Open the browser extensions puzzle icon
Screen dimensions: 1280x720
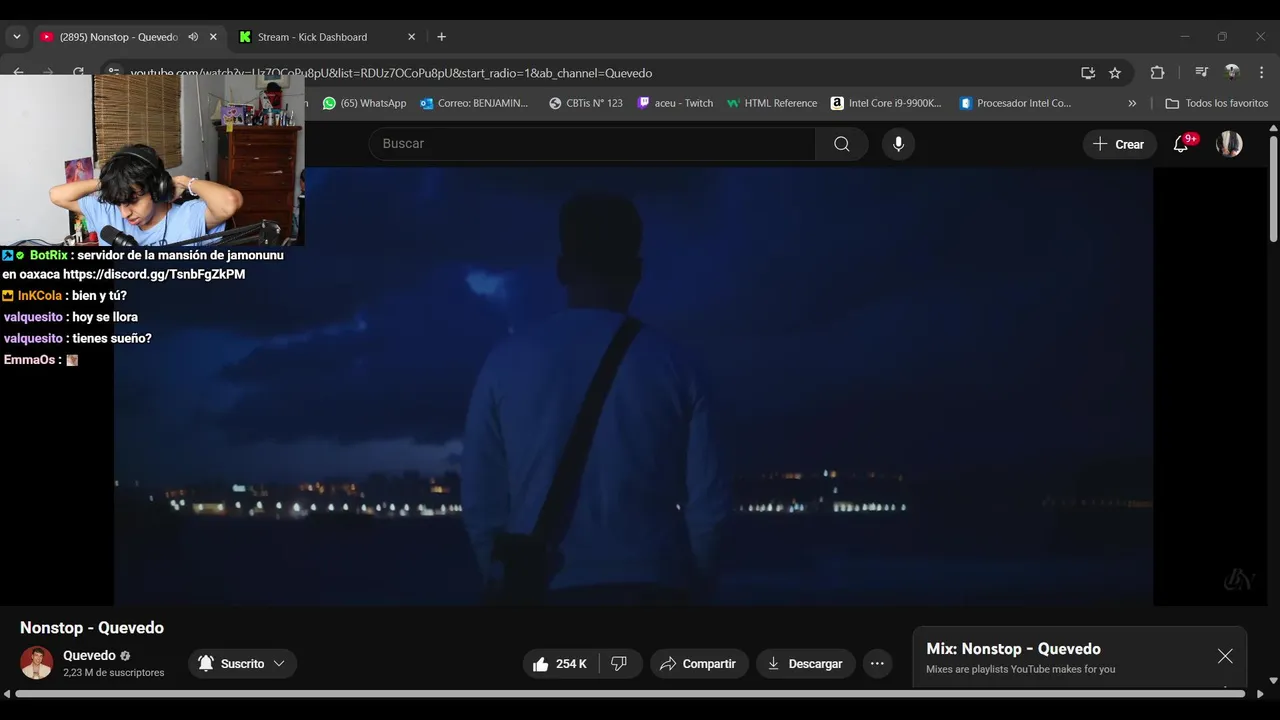(x=1157, y=73)
